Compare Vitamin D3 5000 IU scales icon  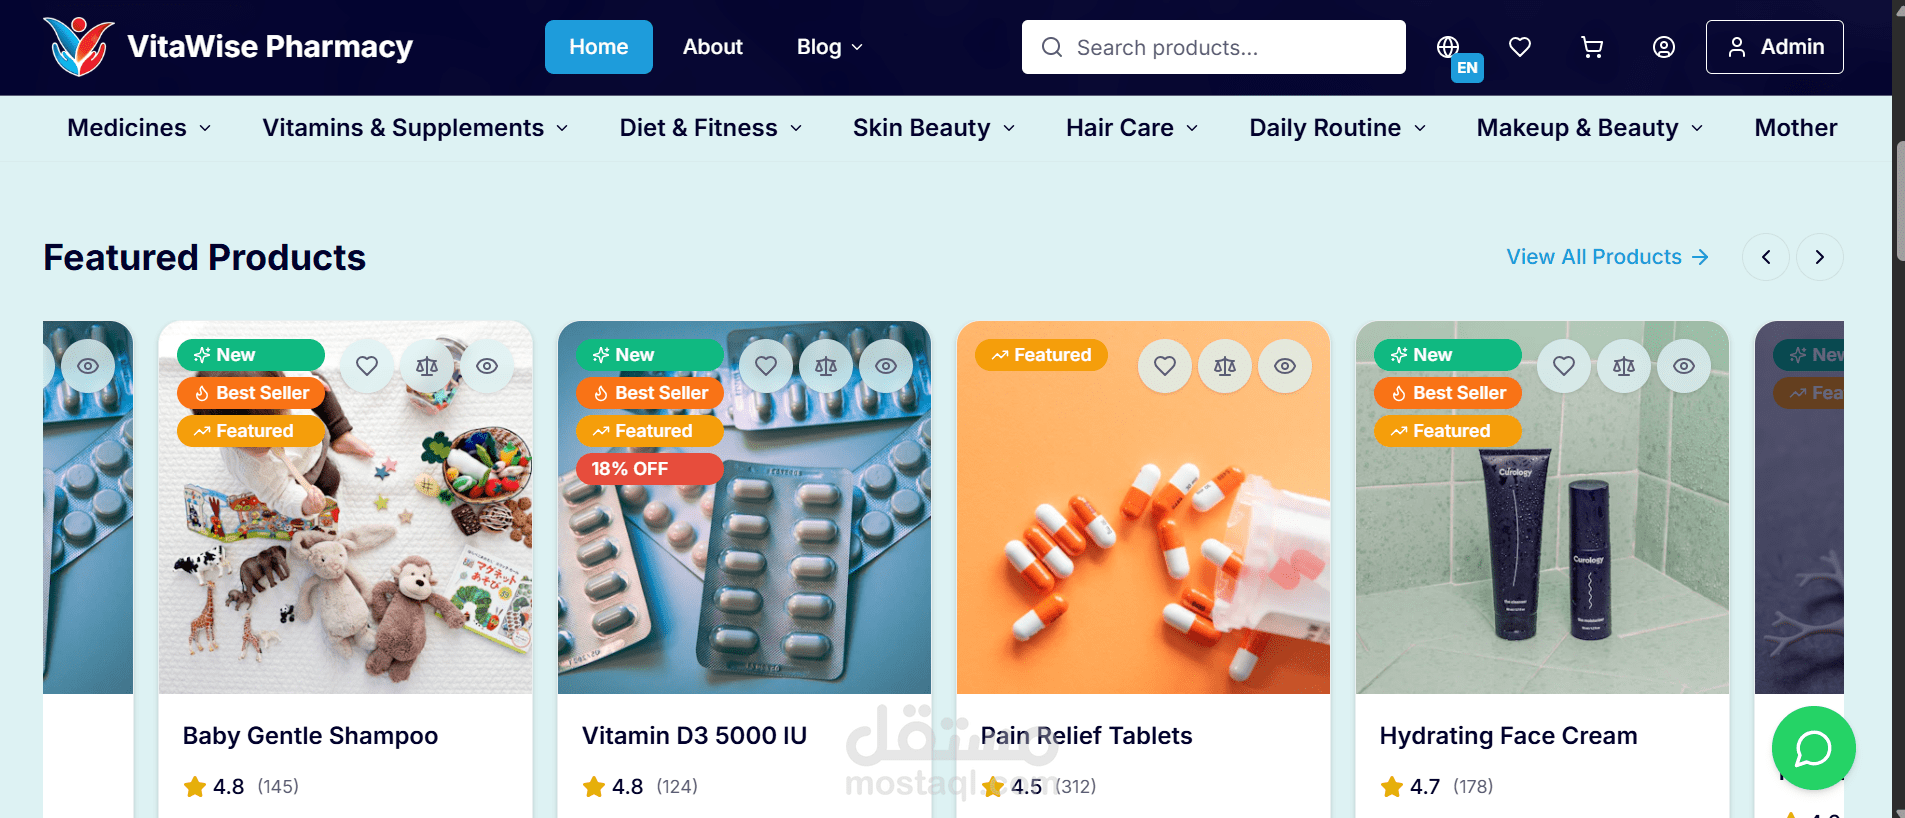tap(826, 366)
